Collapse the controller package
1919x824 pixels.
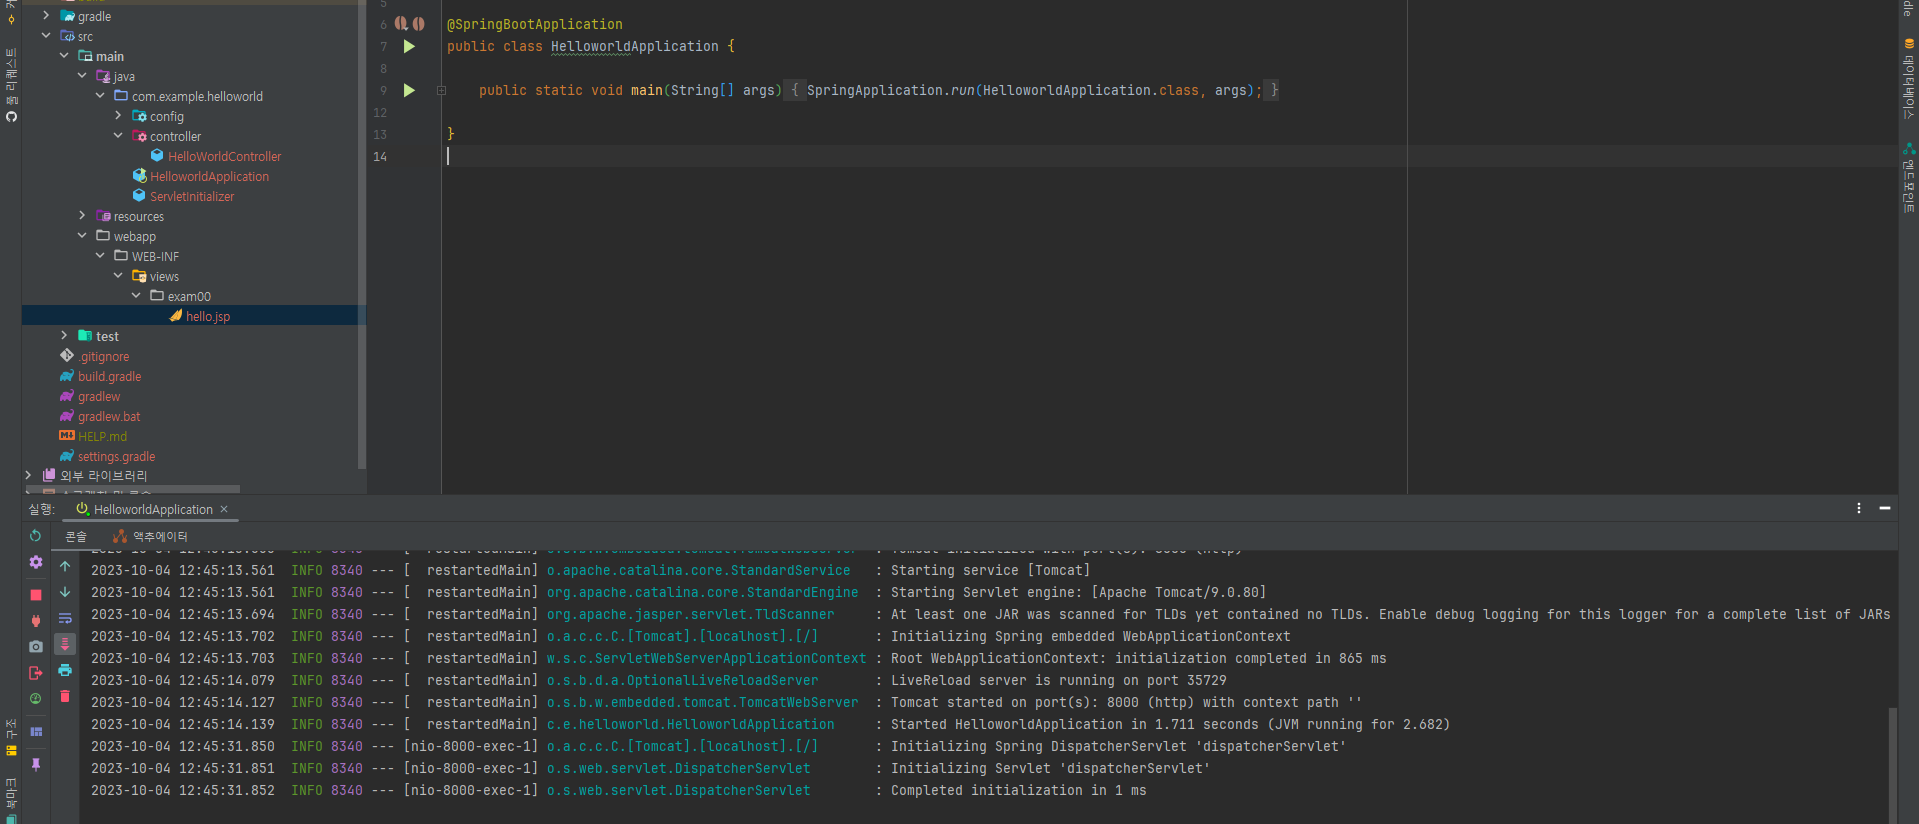click(x=118, y=136)
